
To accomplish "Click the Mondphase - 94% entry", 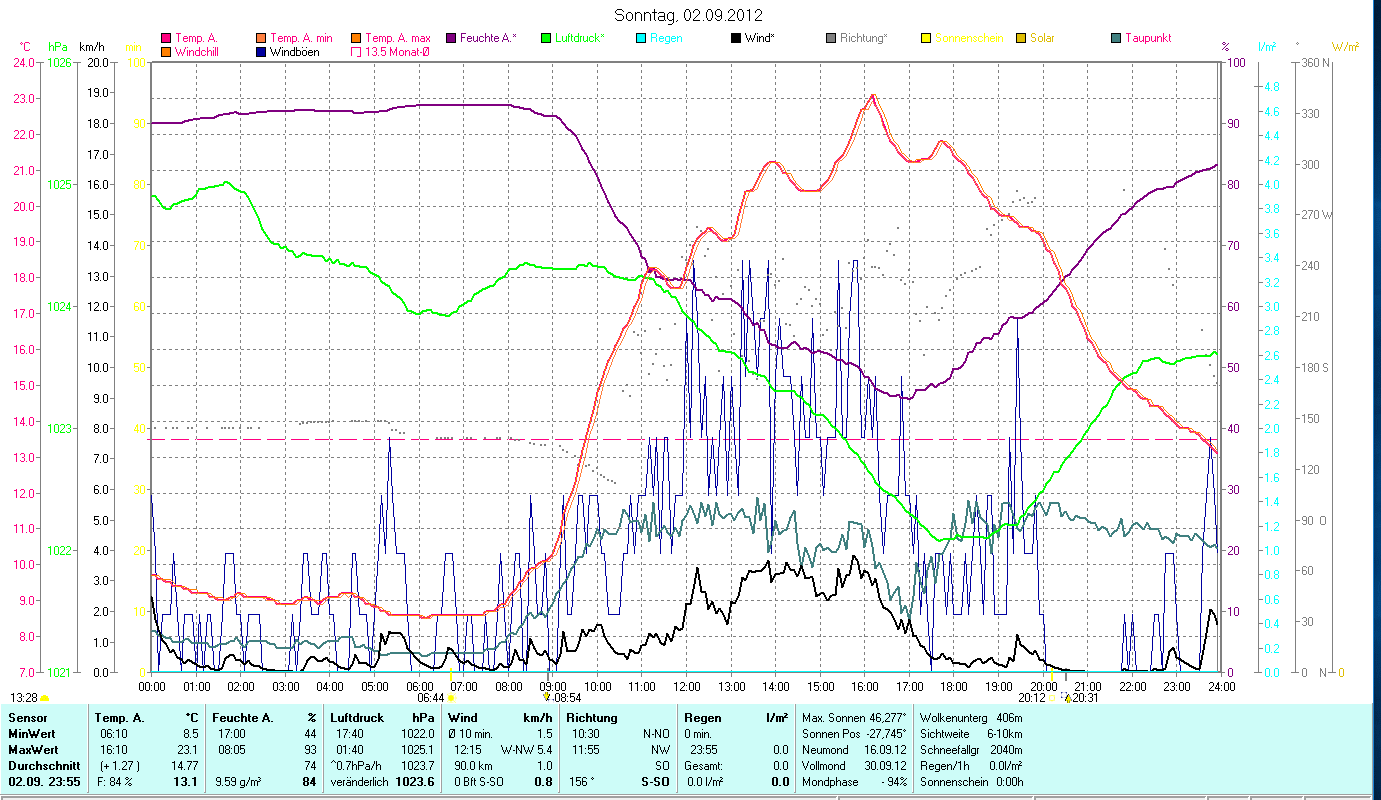I will [854, 782].
